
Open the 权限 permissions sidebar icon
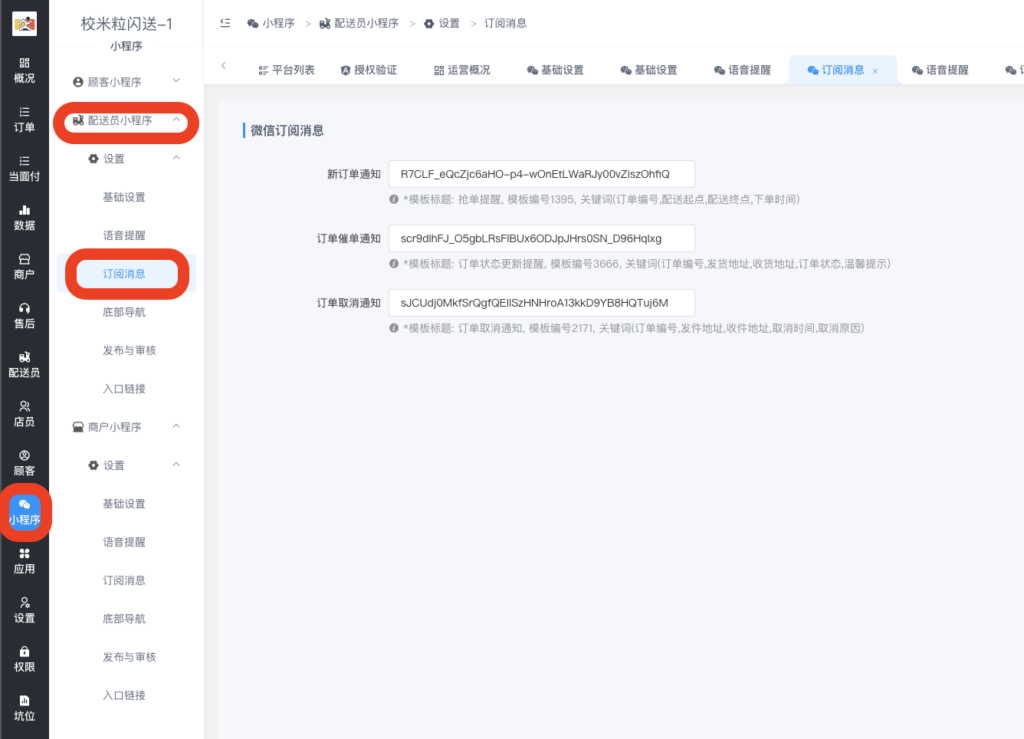(x=24, y=656)
